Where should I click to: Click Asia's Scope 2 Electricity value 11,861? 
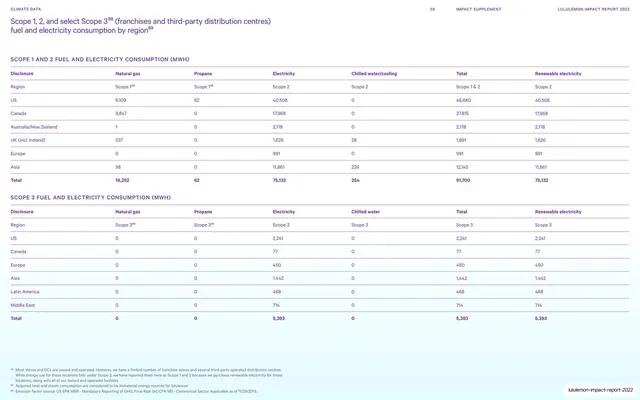click(279, 167)
